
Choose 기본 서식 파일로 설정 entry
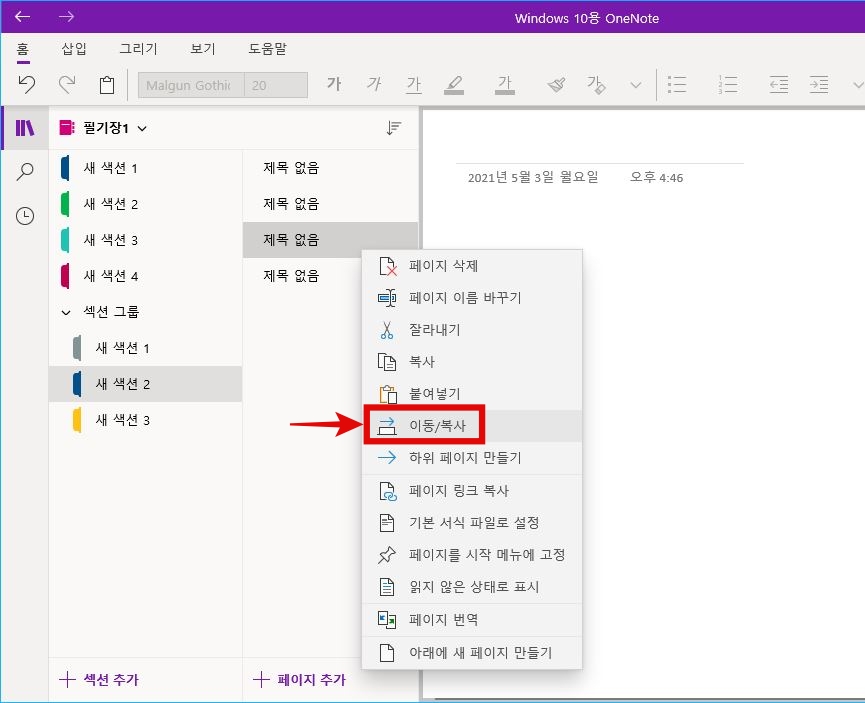[x=472, y=523]
